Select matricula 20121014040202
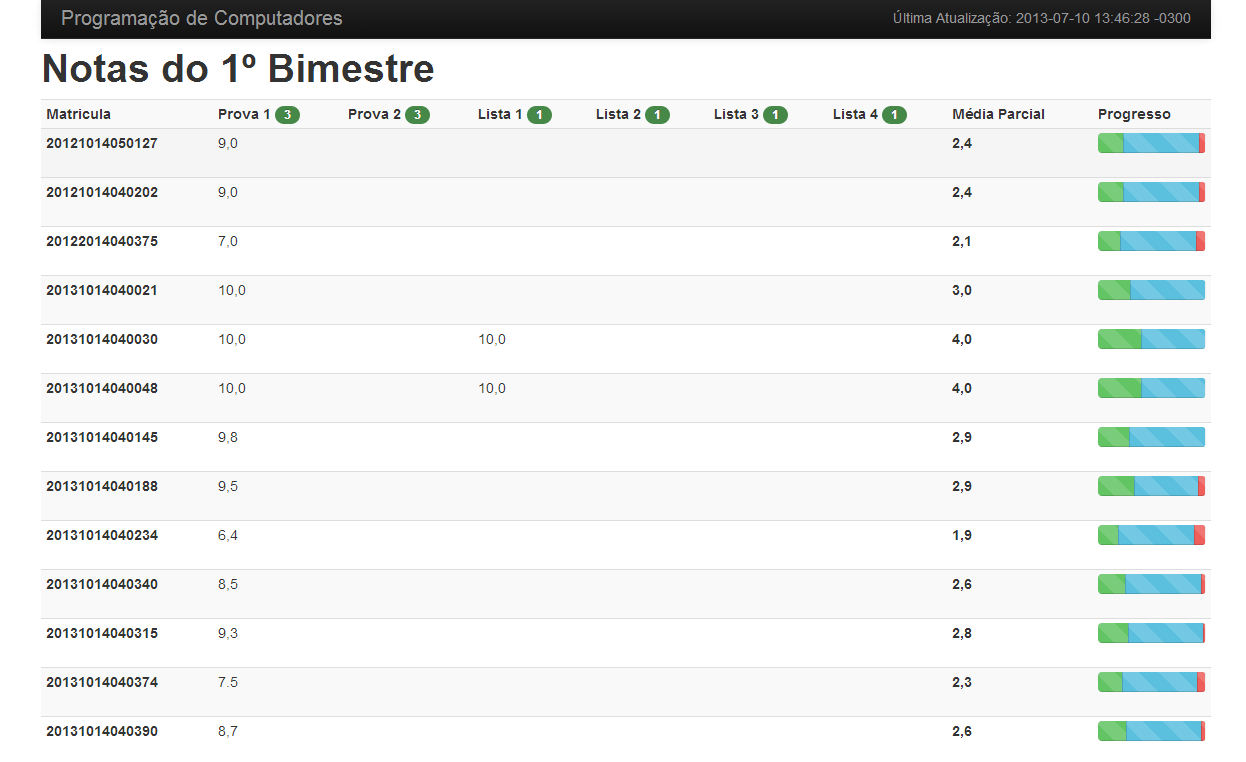This screenshot has width=1246, height=762. click(102, 192)
